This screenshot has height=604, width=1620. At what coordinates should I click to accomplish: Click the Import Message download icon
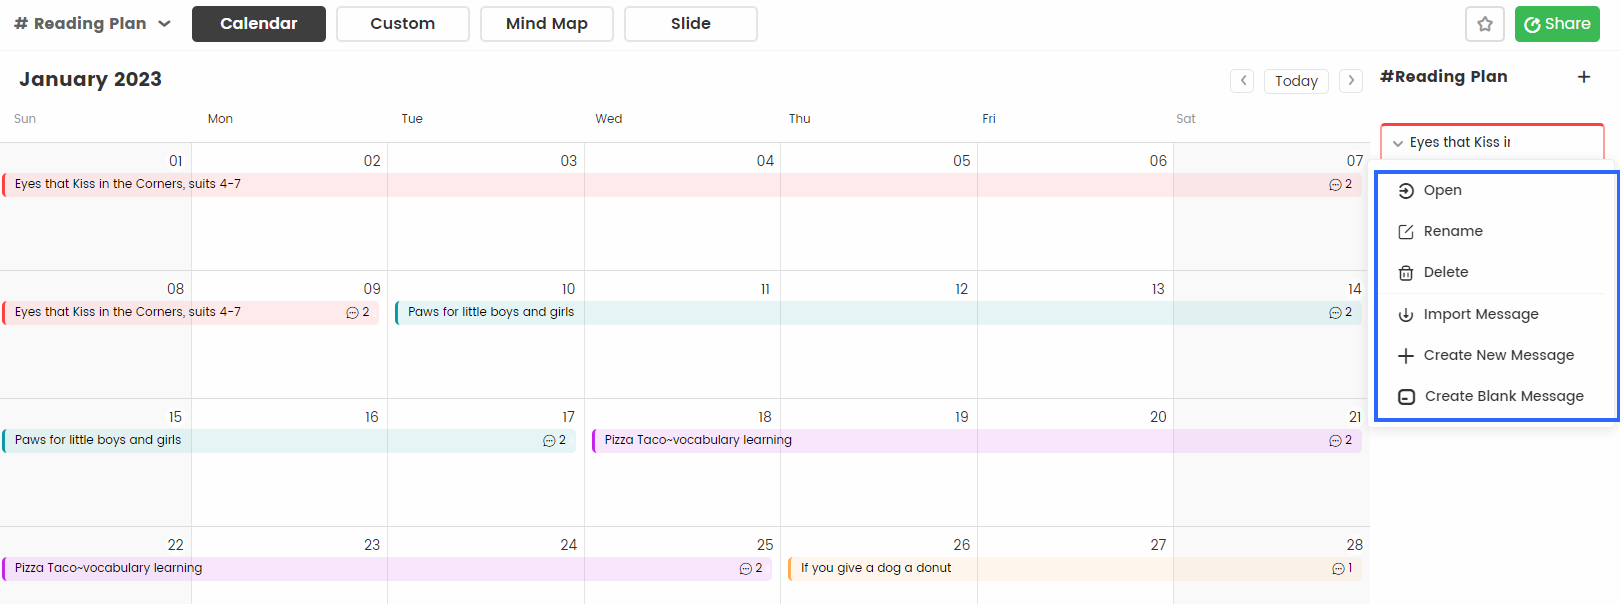(1406, 315)
